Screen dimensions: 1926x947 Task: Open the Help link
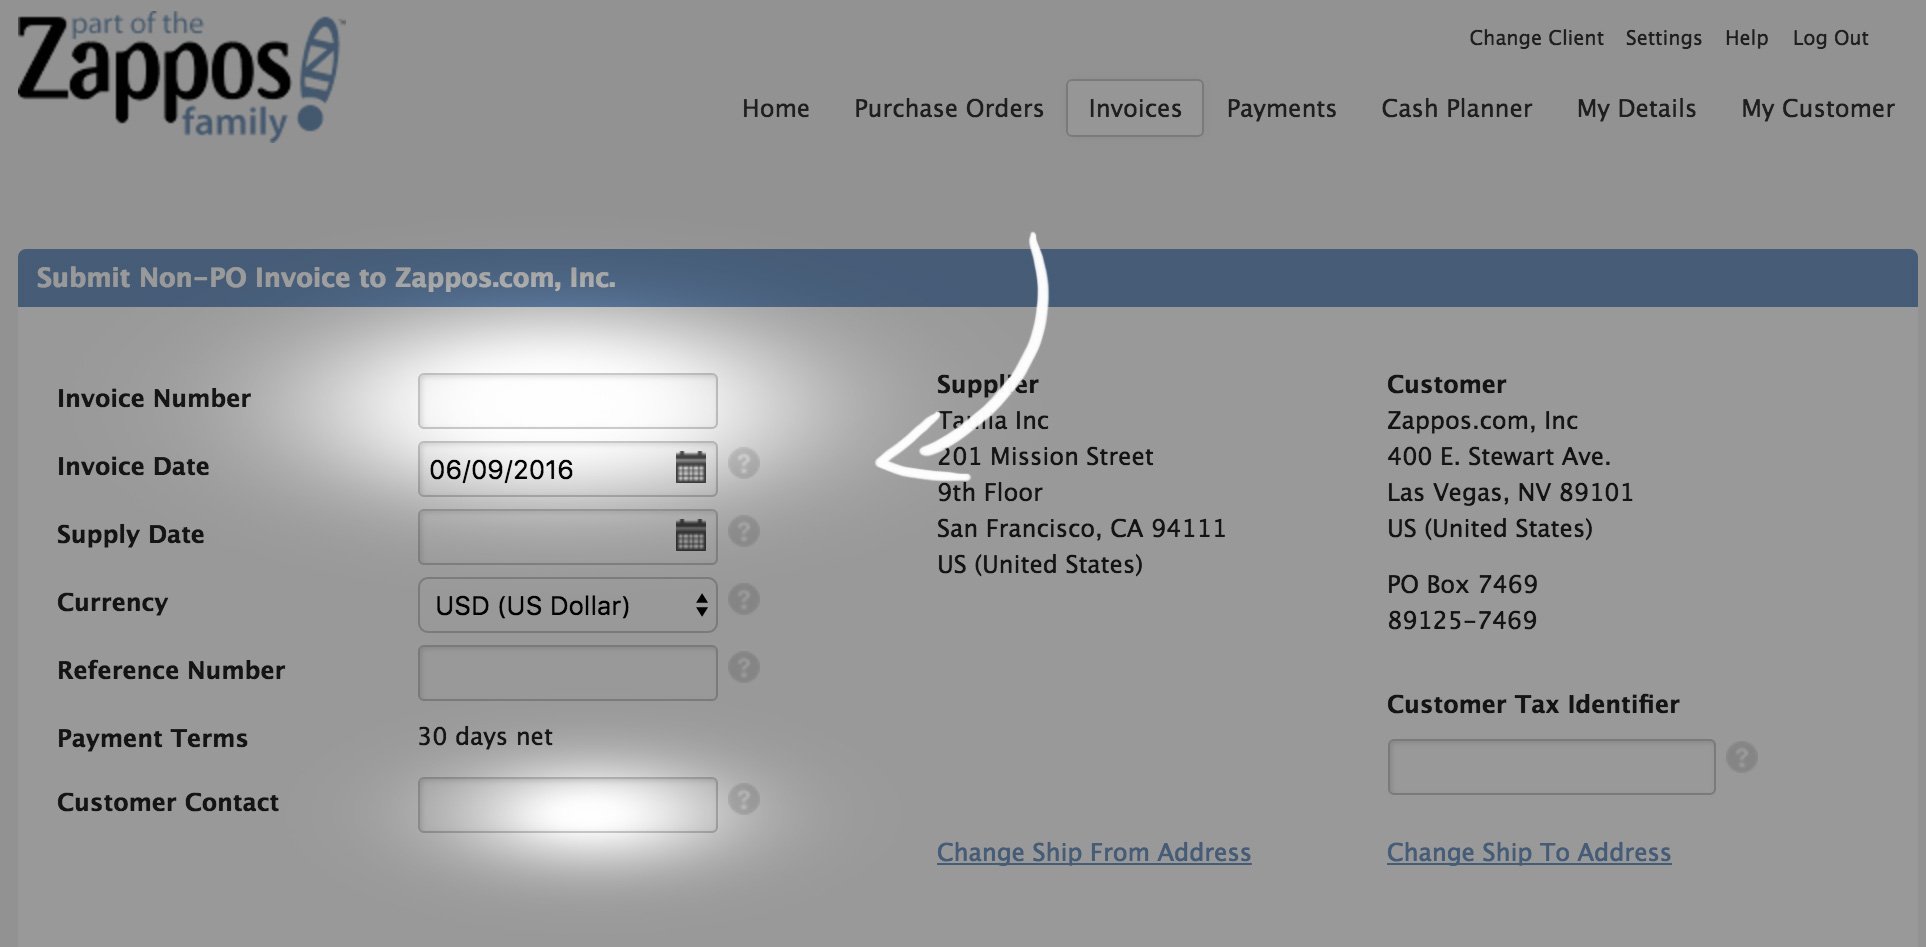coord(1747,38)
